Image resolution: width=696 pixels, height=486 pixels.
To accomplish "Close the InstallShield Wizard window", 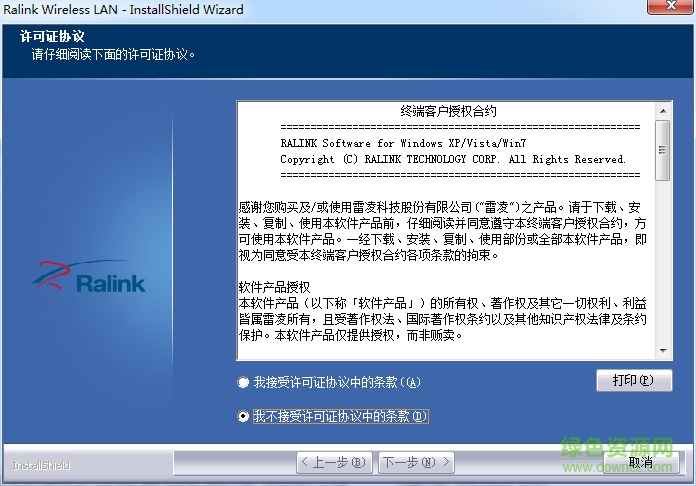I will click(x=669, y=6).
